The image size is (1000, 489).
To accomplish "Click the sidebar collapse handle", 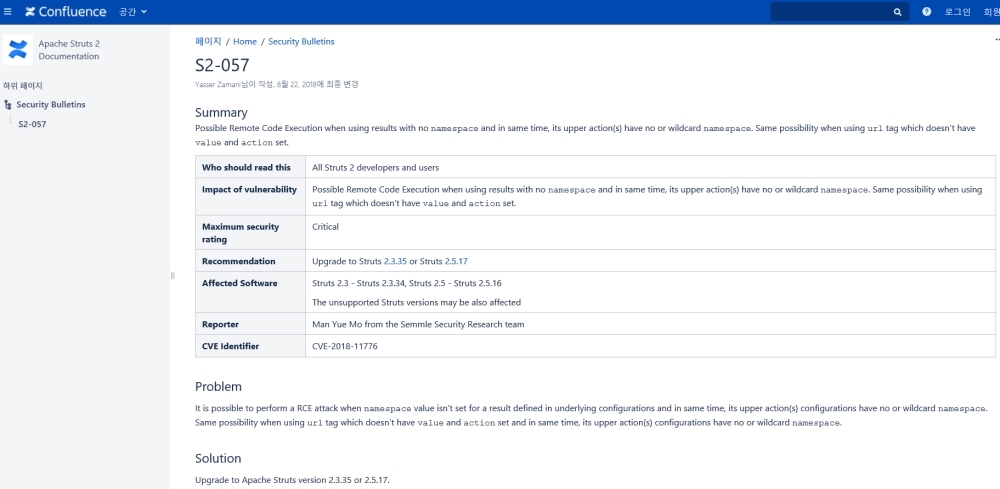I will pyautogui.click(x=172, y=275).
